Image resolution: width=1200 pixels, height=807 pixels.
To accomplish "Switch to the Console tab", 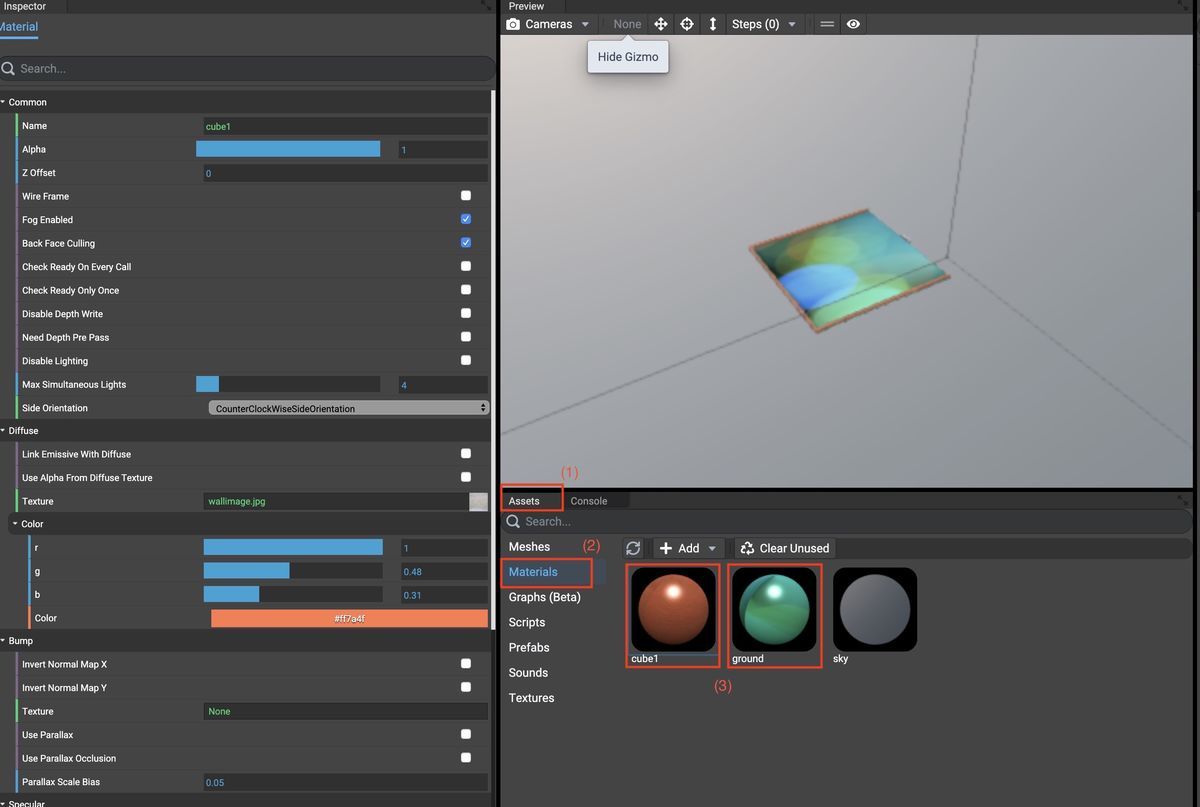I will click(588, 500).
